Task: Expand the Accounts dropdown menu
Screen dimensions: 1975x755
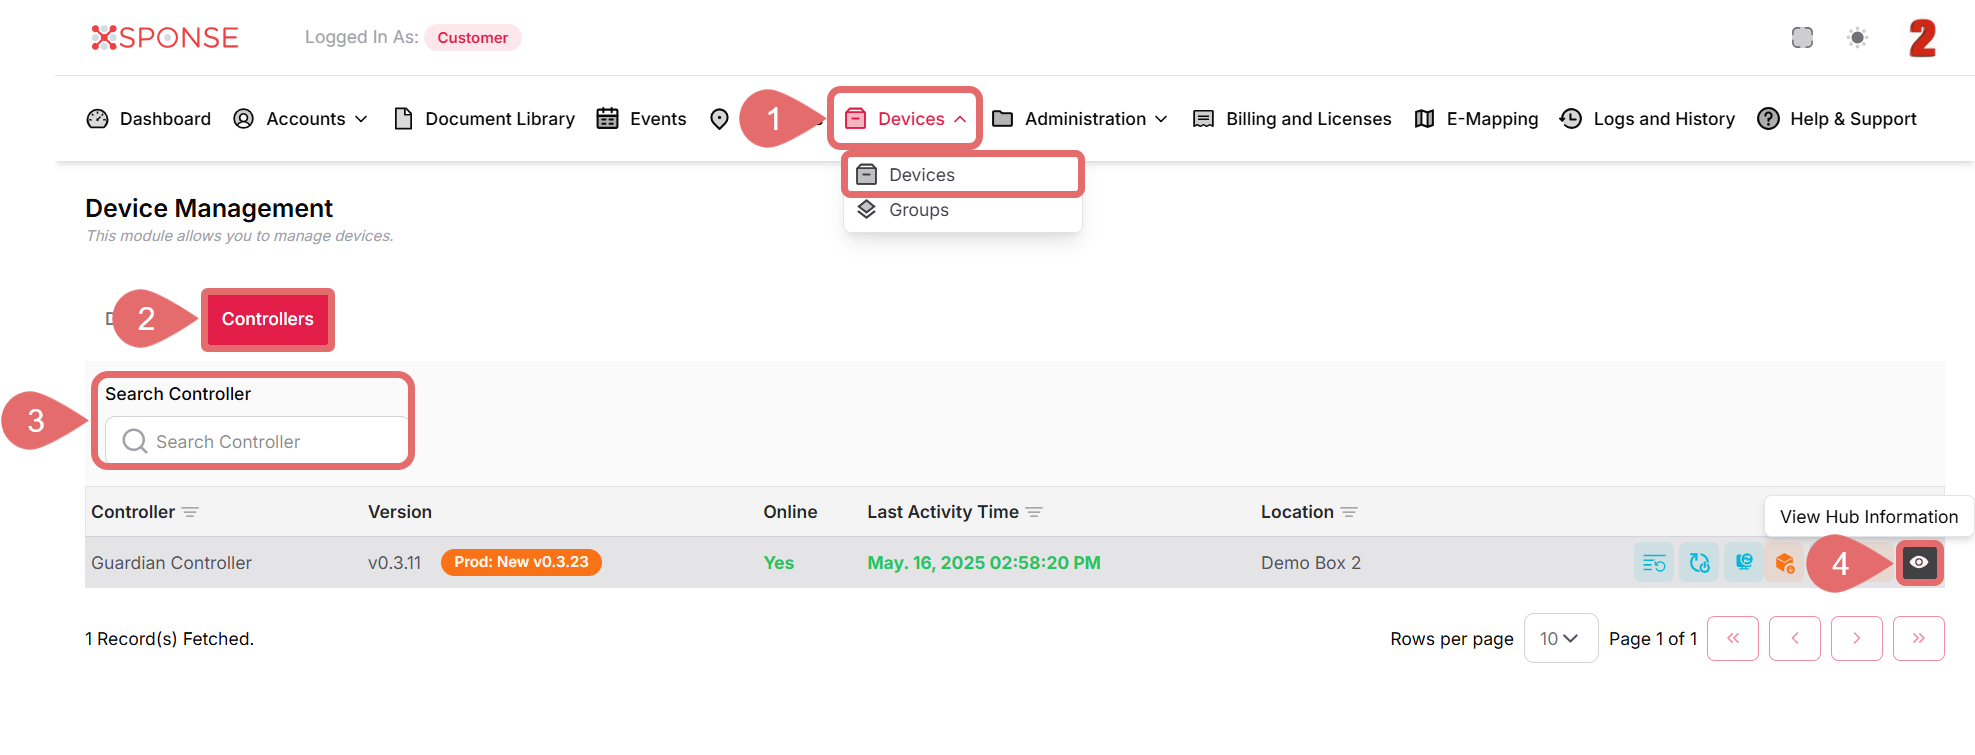Action: 300,119
